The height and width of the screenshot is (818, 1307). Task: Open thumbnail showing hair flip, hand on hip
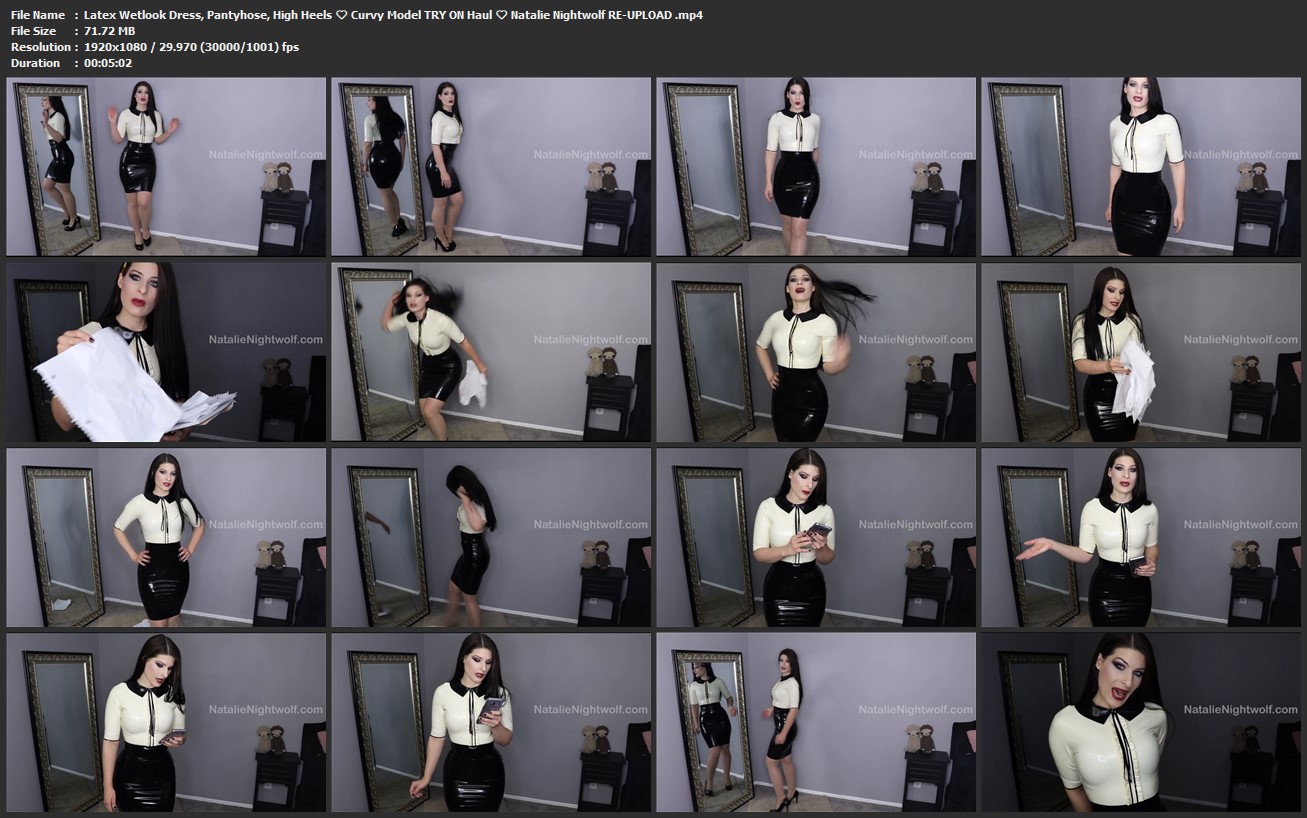click(x=816, y=352)
